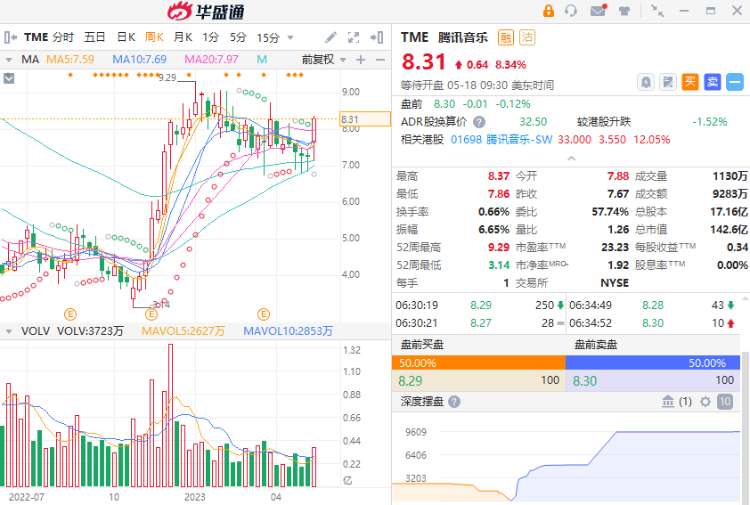Click the third earnings E marker on chart
The height and width of the screenshot is (505, 750).
[264, 314]
